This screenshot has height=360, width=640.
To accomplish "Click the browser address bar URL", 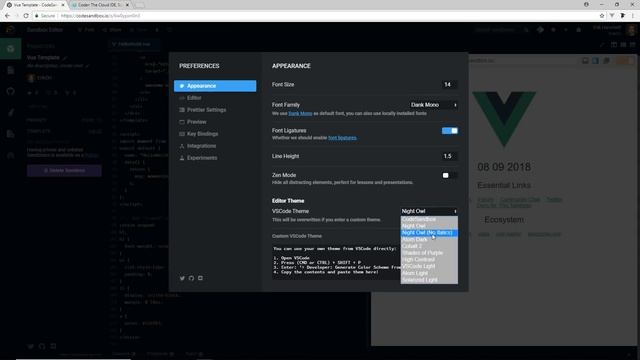I will [100, 16].
